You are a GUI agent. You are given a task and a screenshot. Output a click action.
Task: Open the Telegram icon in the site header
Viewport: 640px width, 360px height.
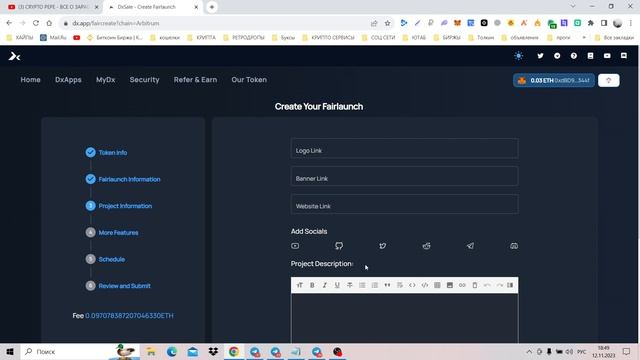[557, 56]
